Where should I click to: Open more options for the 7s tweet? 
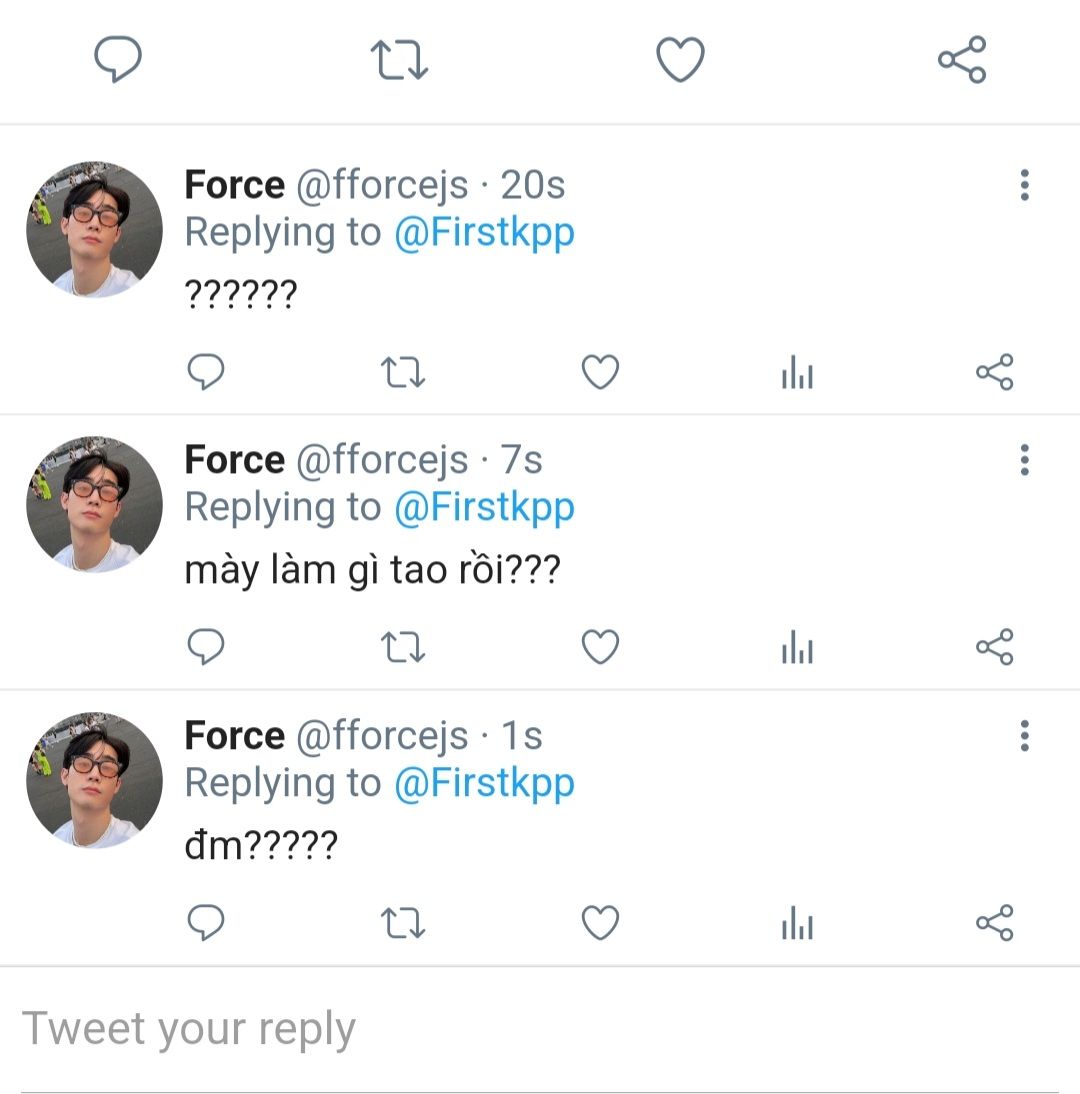1024,460
